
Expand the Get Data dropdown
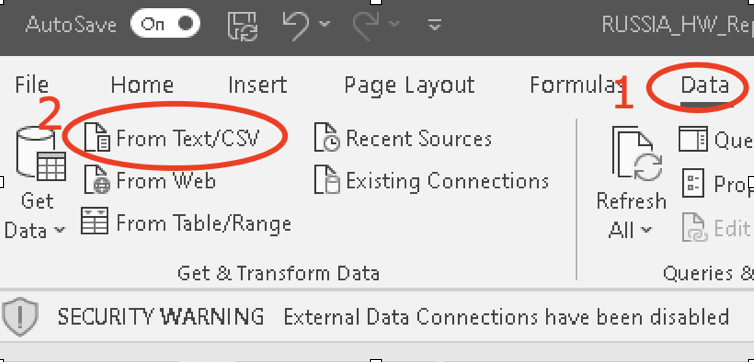(35, 216)
